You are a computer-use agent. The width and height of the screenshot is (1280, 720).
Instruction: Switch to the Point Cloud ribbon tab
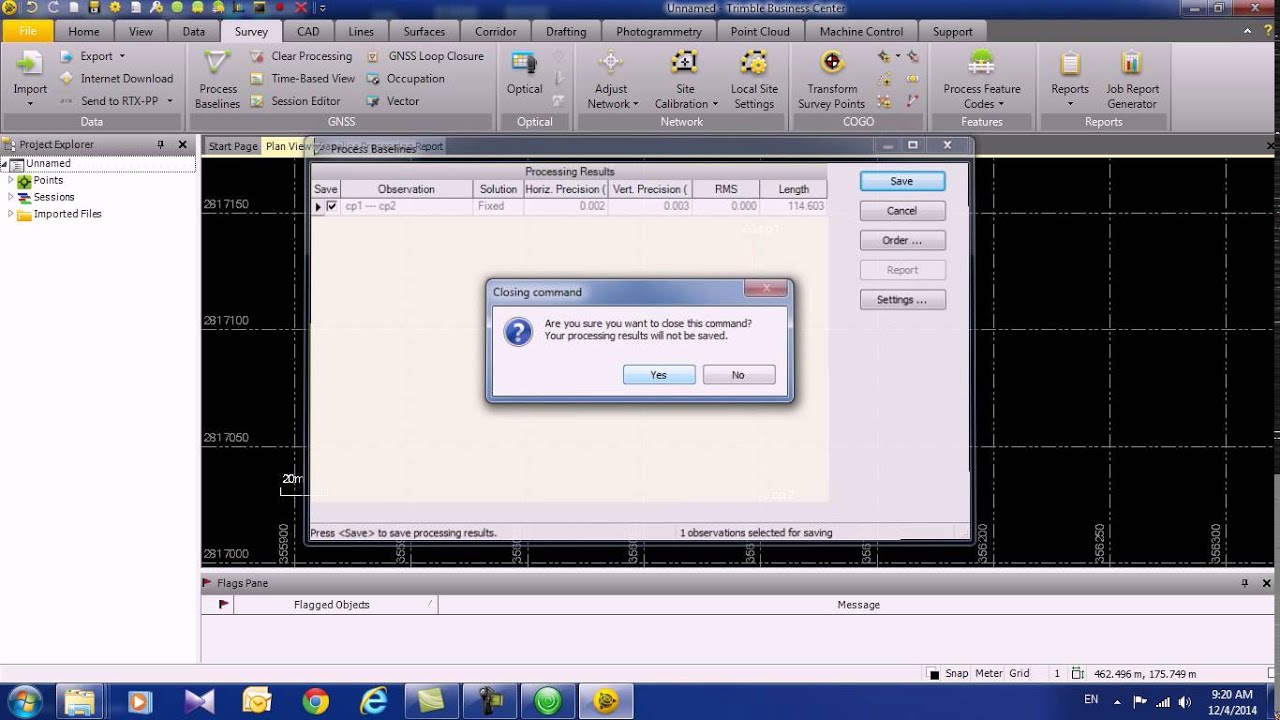(760, 31)
